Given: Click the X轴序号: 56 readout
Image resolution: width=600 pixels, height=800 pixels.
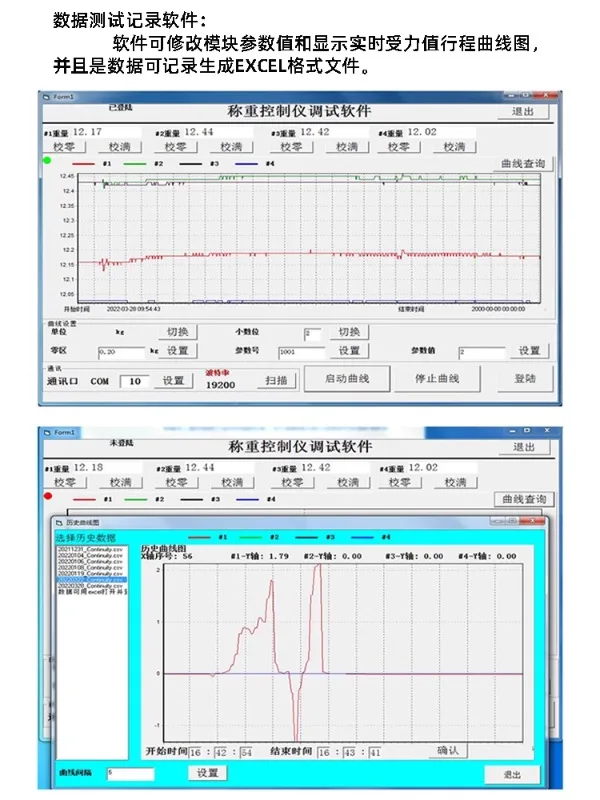Looking at the screenshot, I should pos(167,557).
